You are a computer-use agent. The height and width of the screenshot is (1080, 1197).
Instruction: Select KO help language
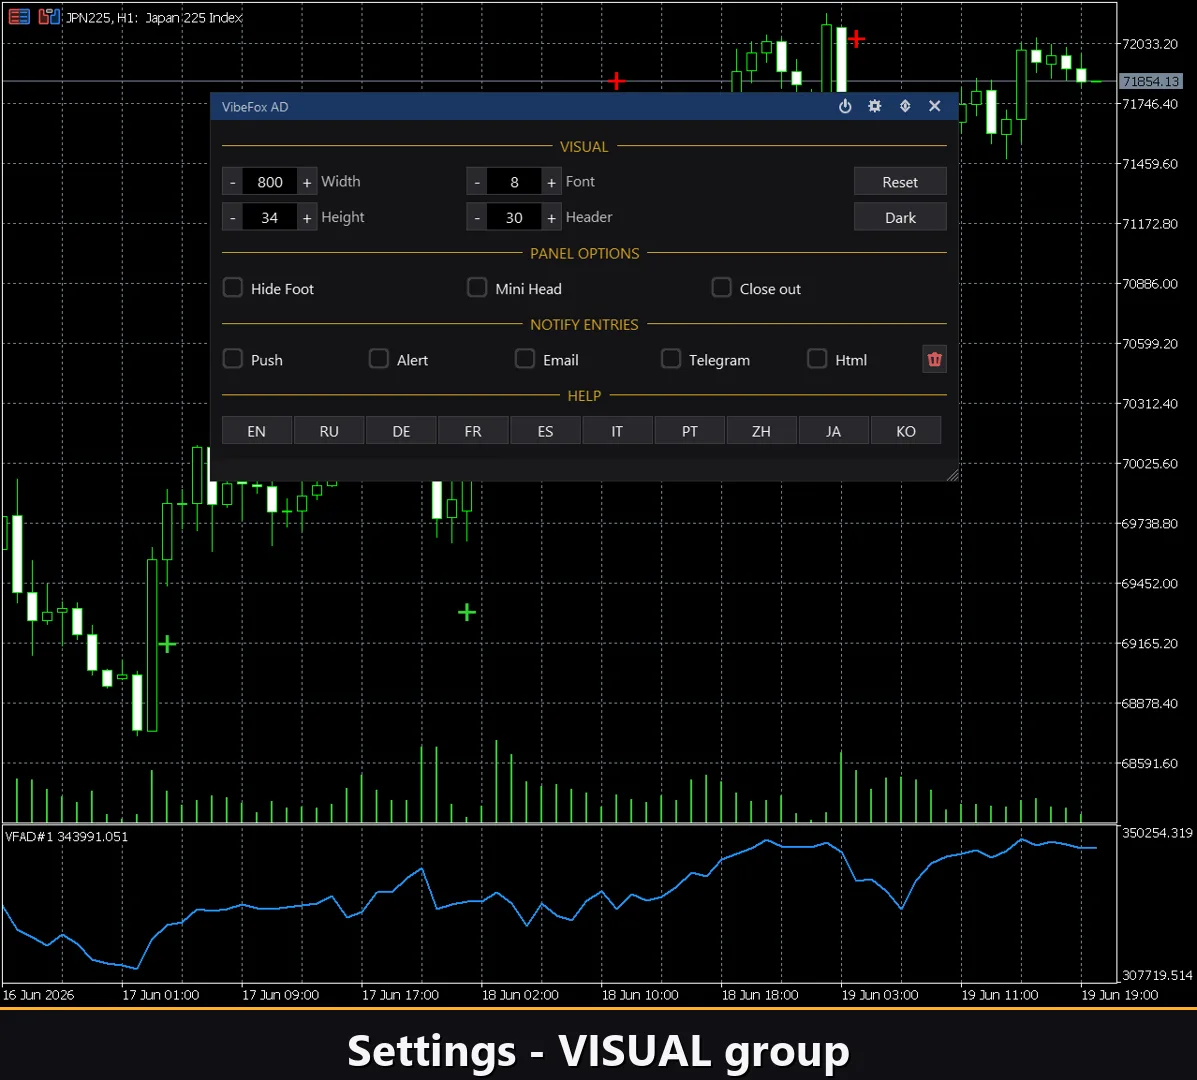906,430
